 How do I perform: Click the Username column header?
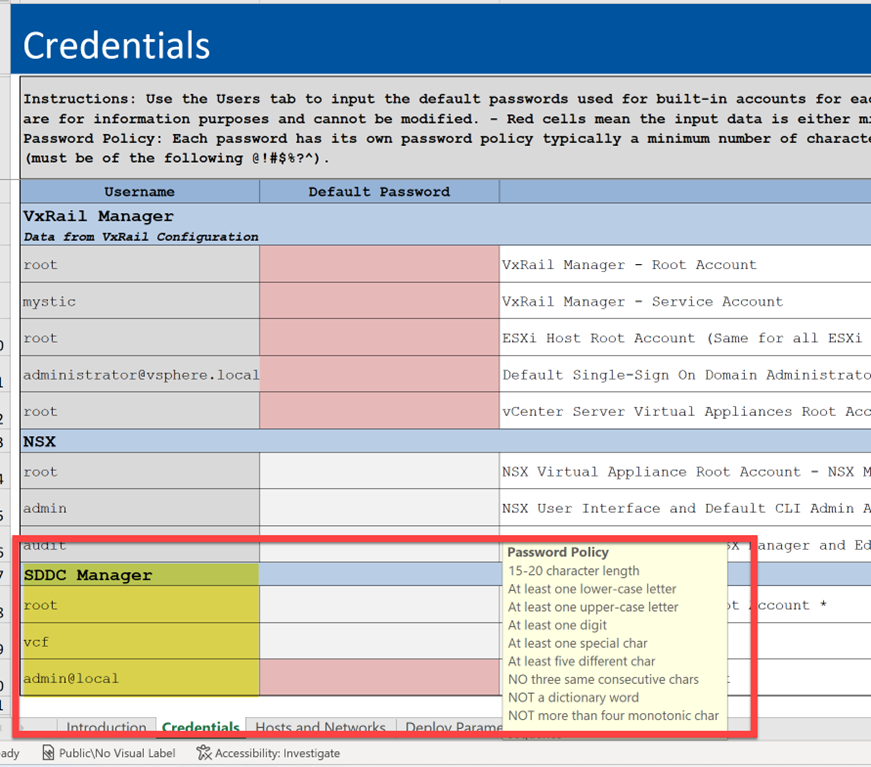pyautogui.click(x=139, y=191)
